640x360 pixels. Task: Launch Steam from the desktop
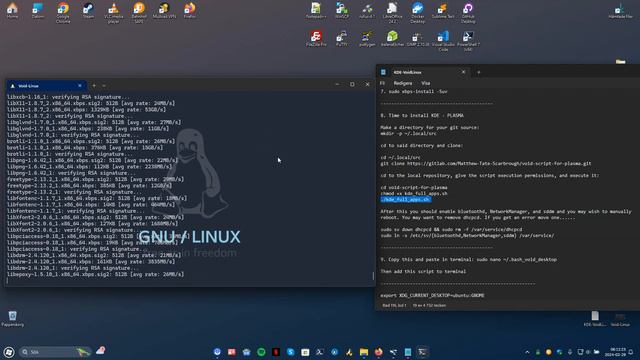(88, 11)
